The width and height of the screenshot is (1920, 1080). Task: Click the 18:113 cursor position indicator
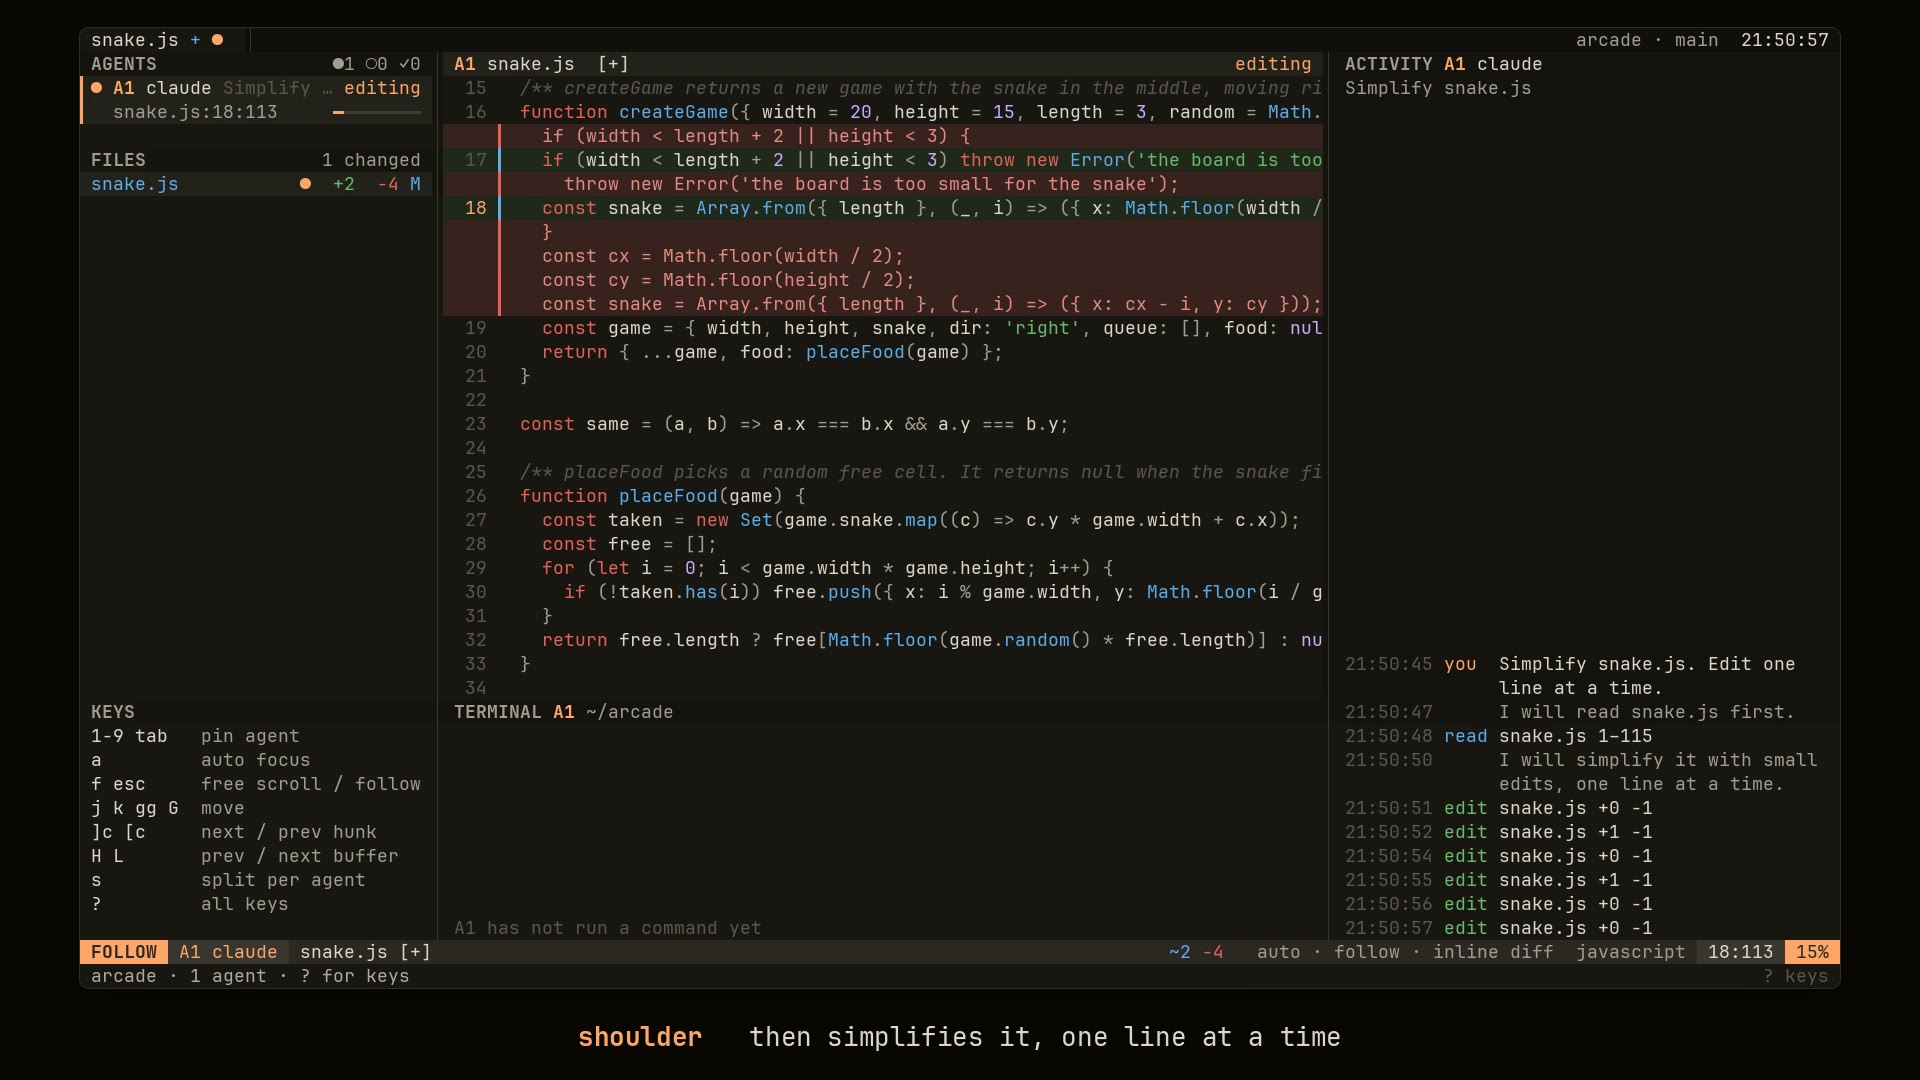tap(1741, 952)
